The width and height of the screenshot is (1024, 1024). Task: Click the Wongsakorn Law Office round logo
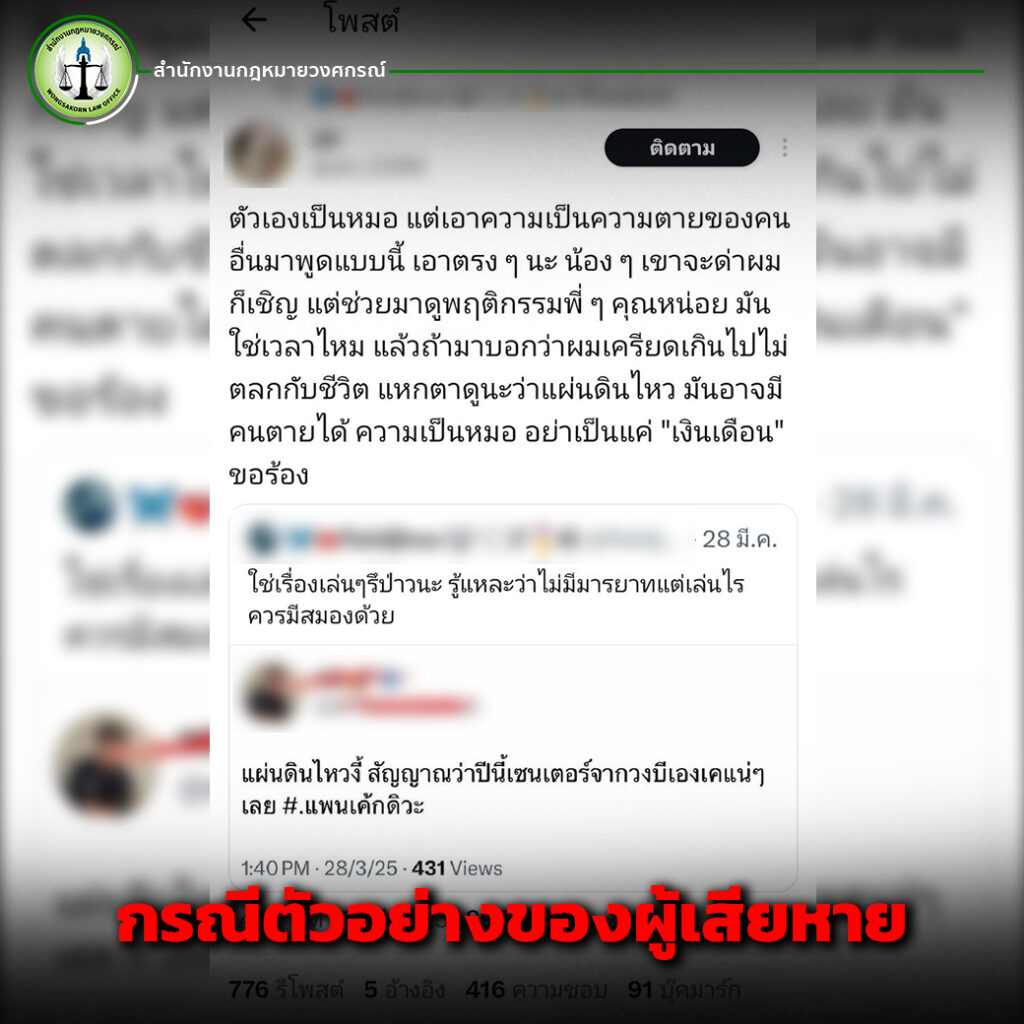click(83, 70)
